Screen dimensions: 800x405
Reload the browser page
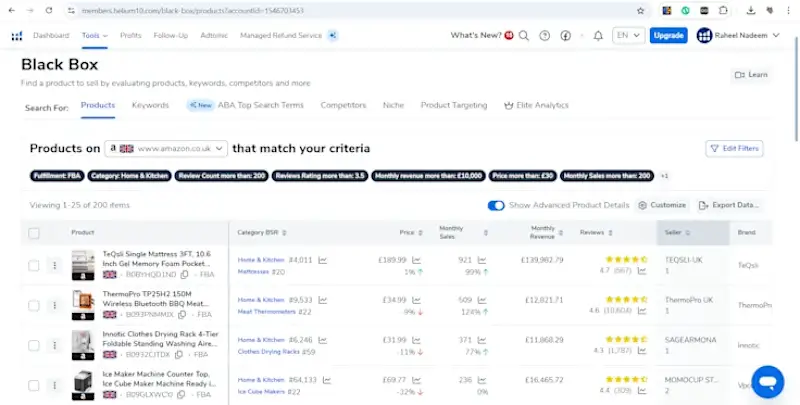49,10
